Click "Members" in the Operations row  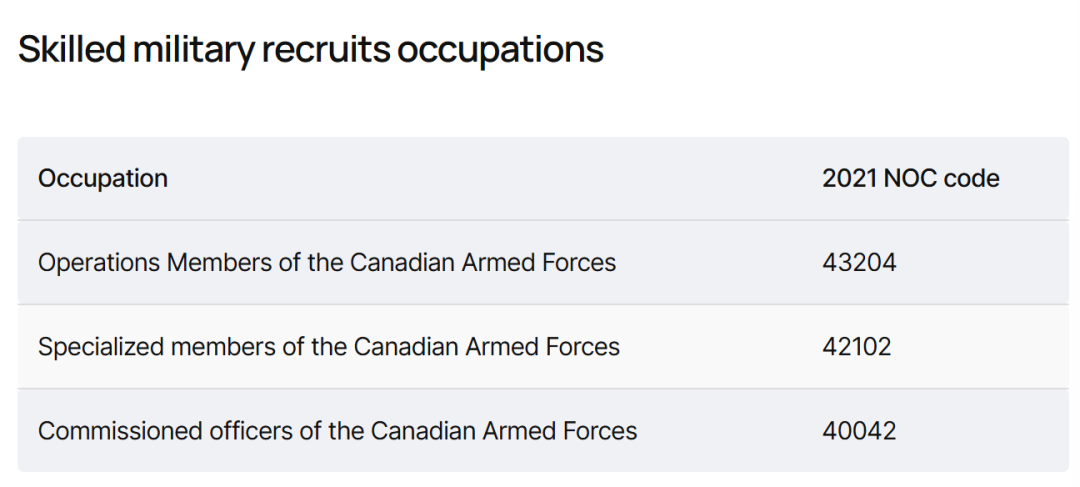click(x=213, y=263)
